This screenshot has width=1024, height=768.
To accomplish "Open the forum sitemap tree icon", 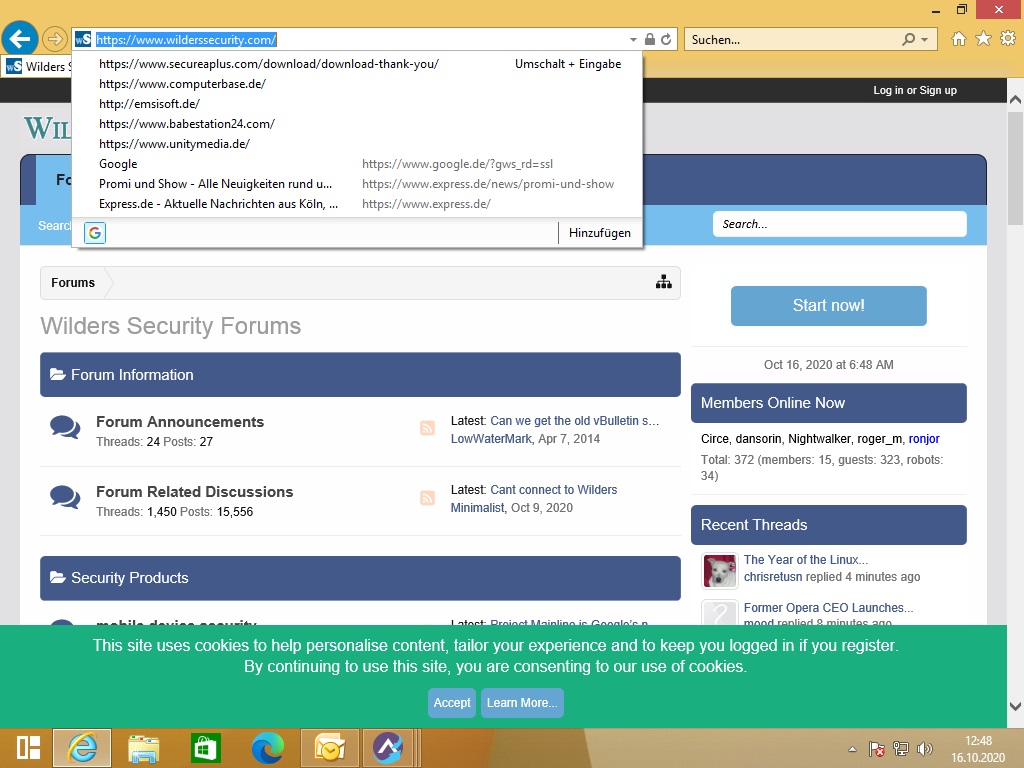I will (x=664, y=282).
